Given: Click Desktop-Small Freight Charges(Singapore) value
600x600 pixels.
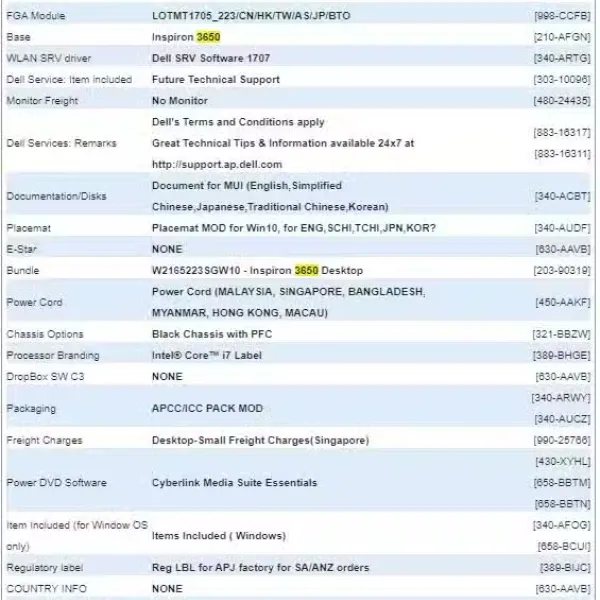Looking at the screenshot, I should point(261,440).
